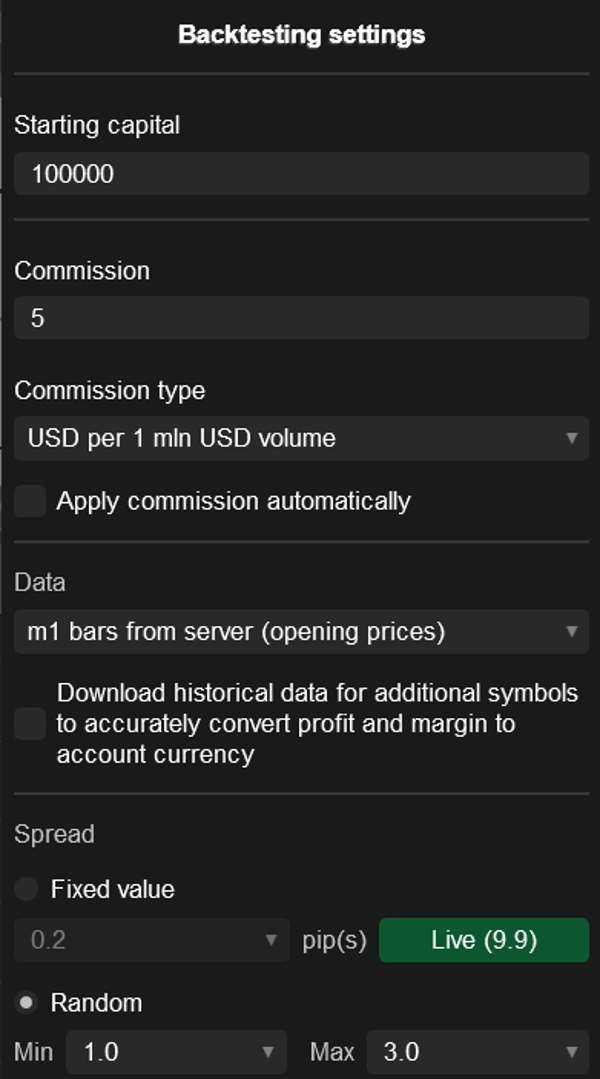The image size is (600, 1079).
Task: Select the Random spread radio button
Action: pyautogui.click(x=27, y=1002)
